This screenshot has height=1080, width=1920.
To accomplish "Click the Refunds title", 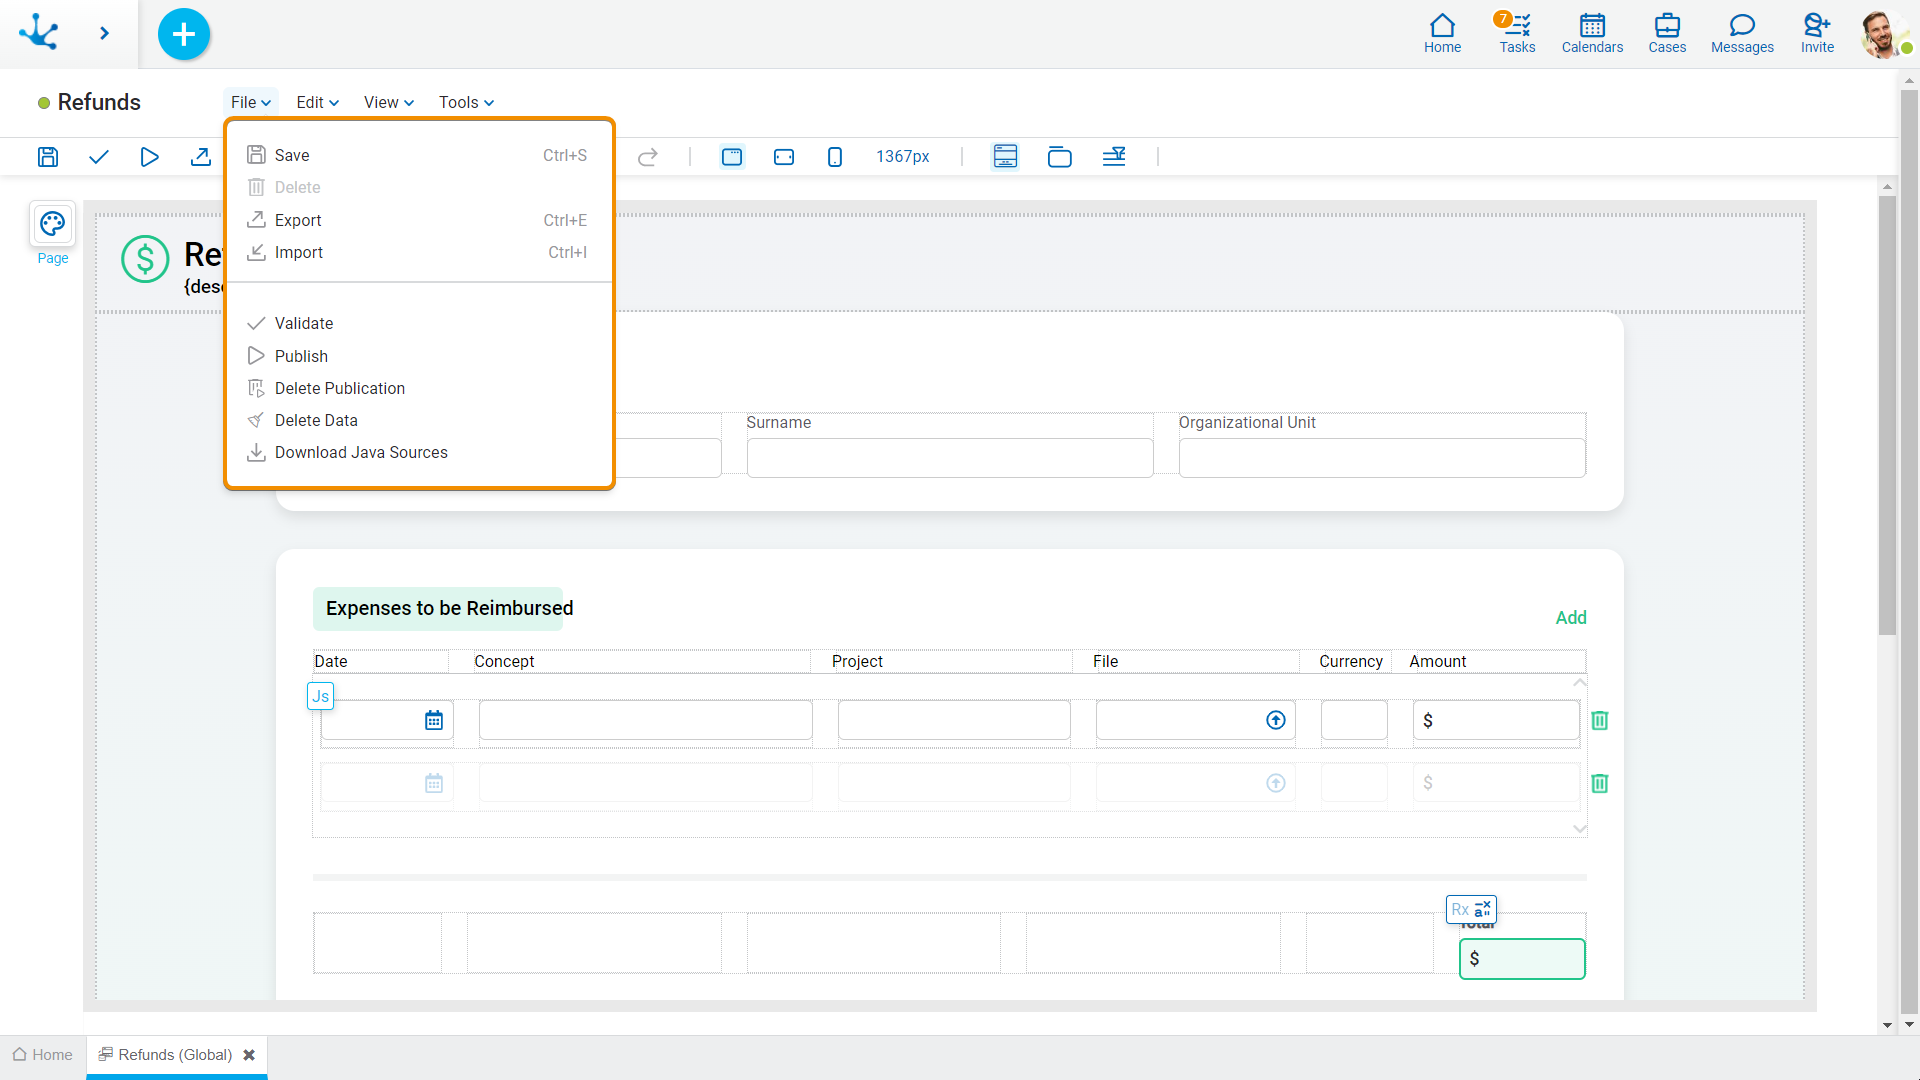I will pos(99,102).
